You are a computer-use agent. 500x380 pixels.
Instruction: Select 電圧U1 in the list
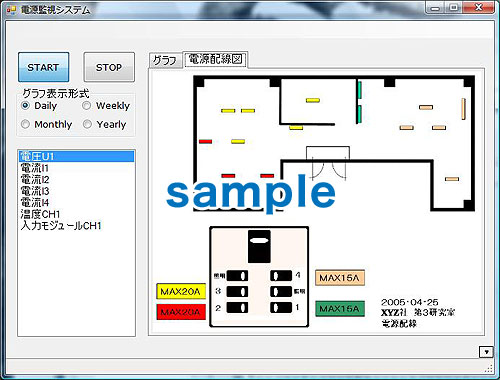click(77, 156)
